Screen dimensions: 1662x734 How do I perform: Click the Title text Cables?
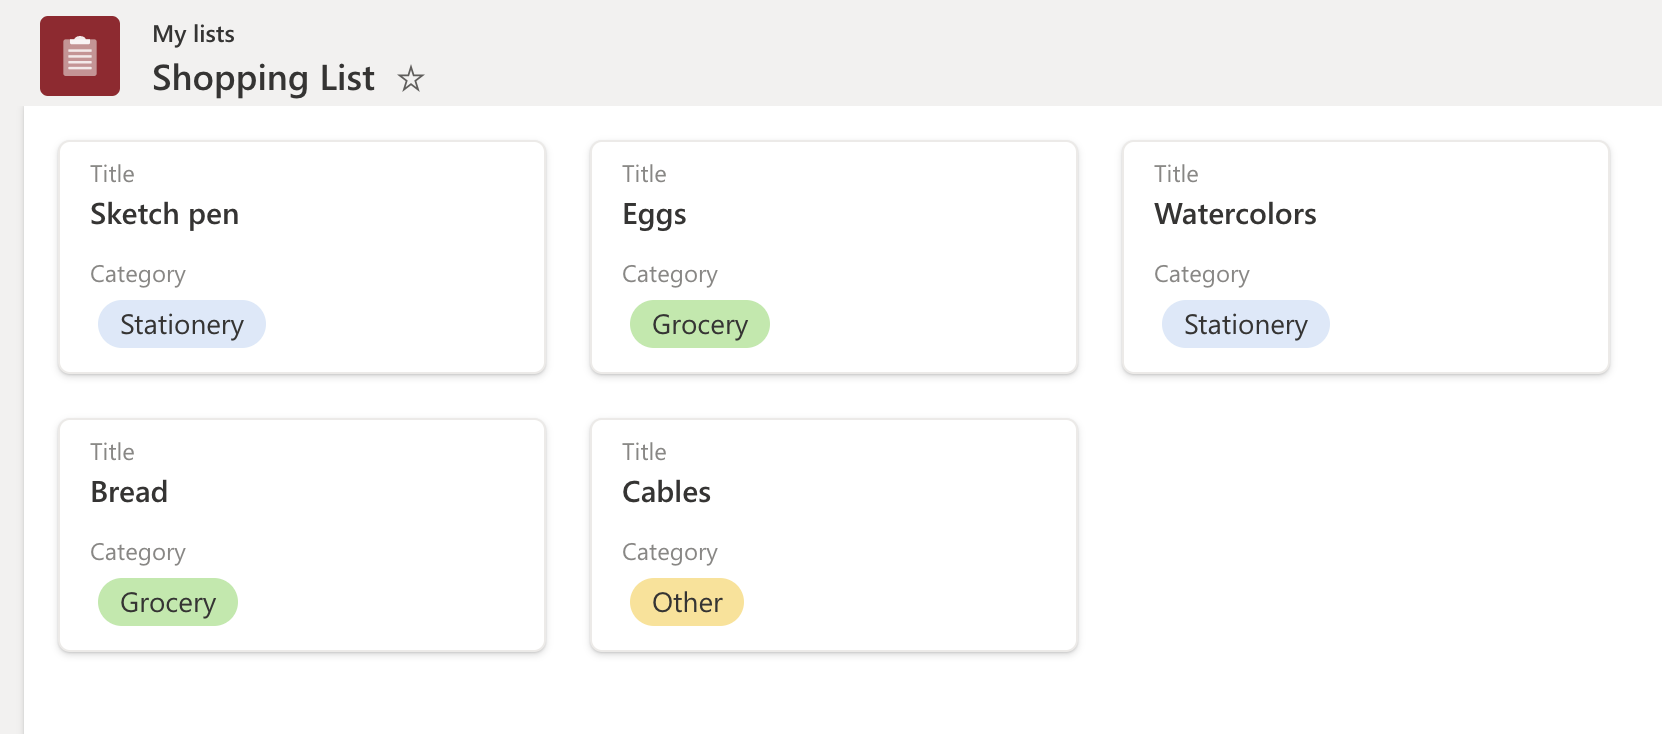(666, 491)
